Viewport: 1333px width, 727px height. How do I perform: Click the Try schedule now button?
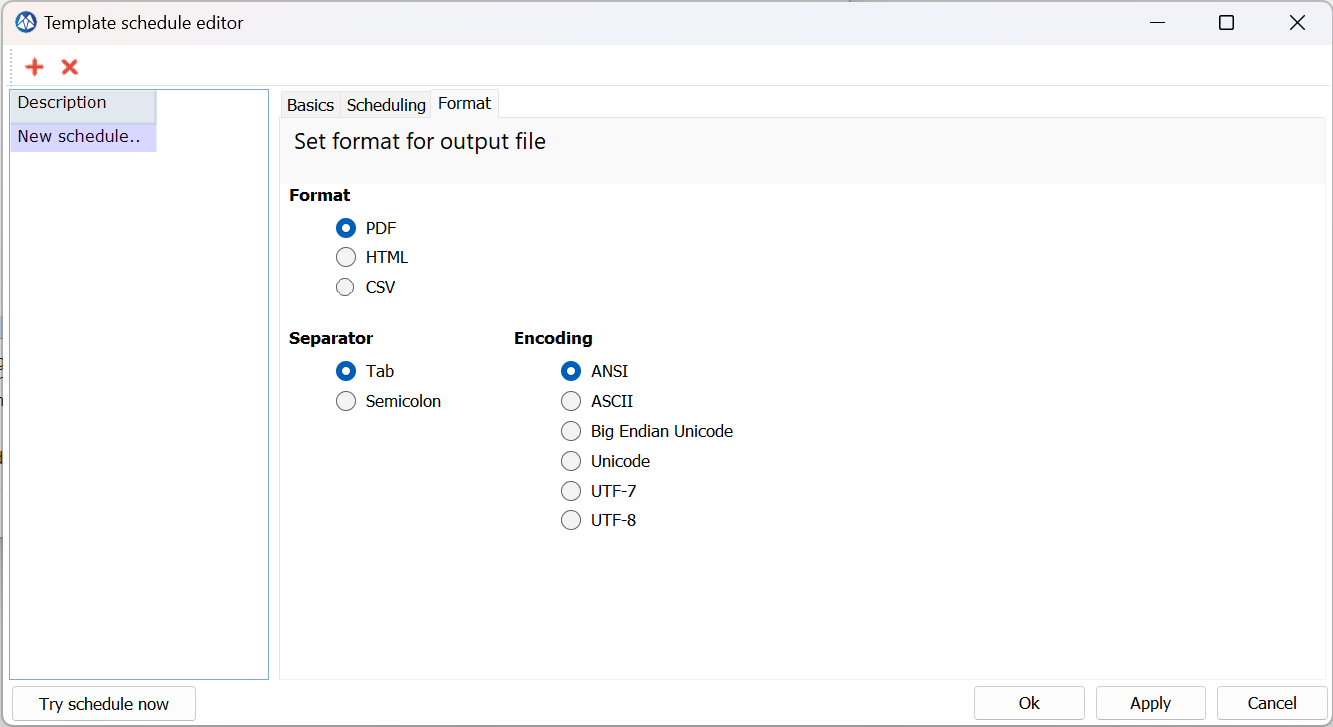pyautogui.click(x=104, y=704)
